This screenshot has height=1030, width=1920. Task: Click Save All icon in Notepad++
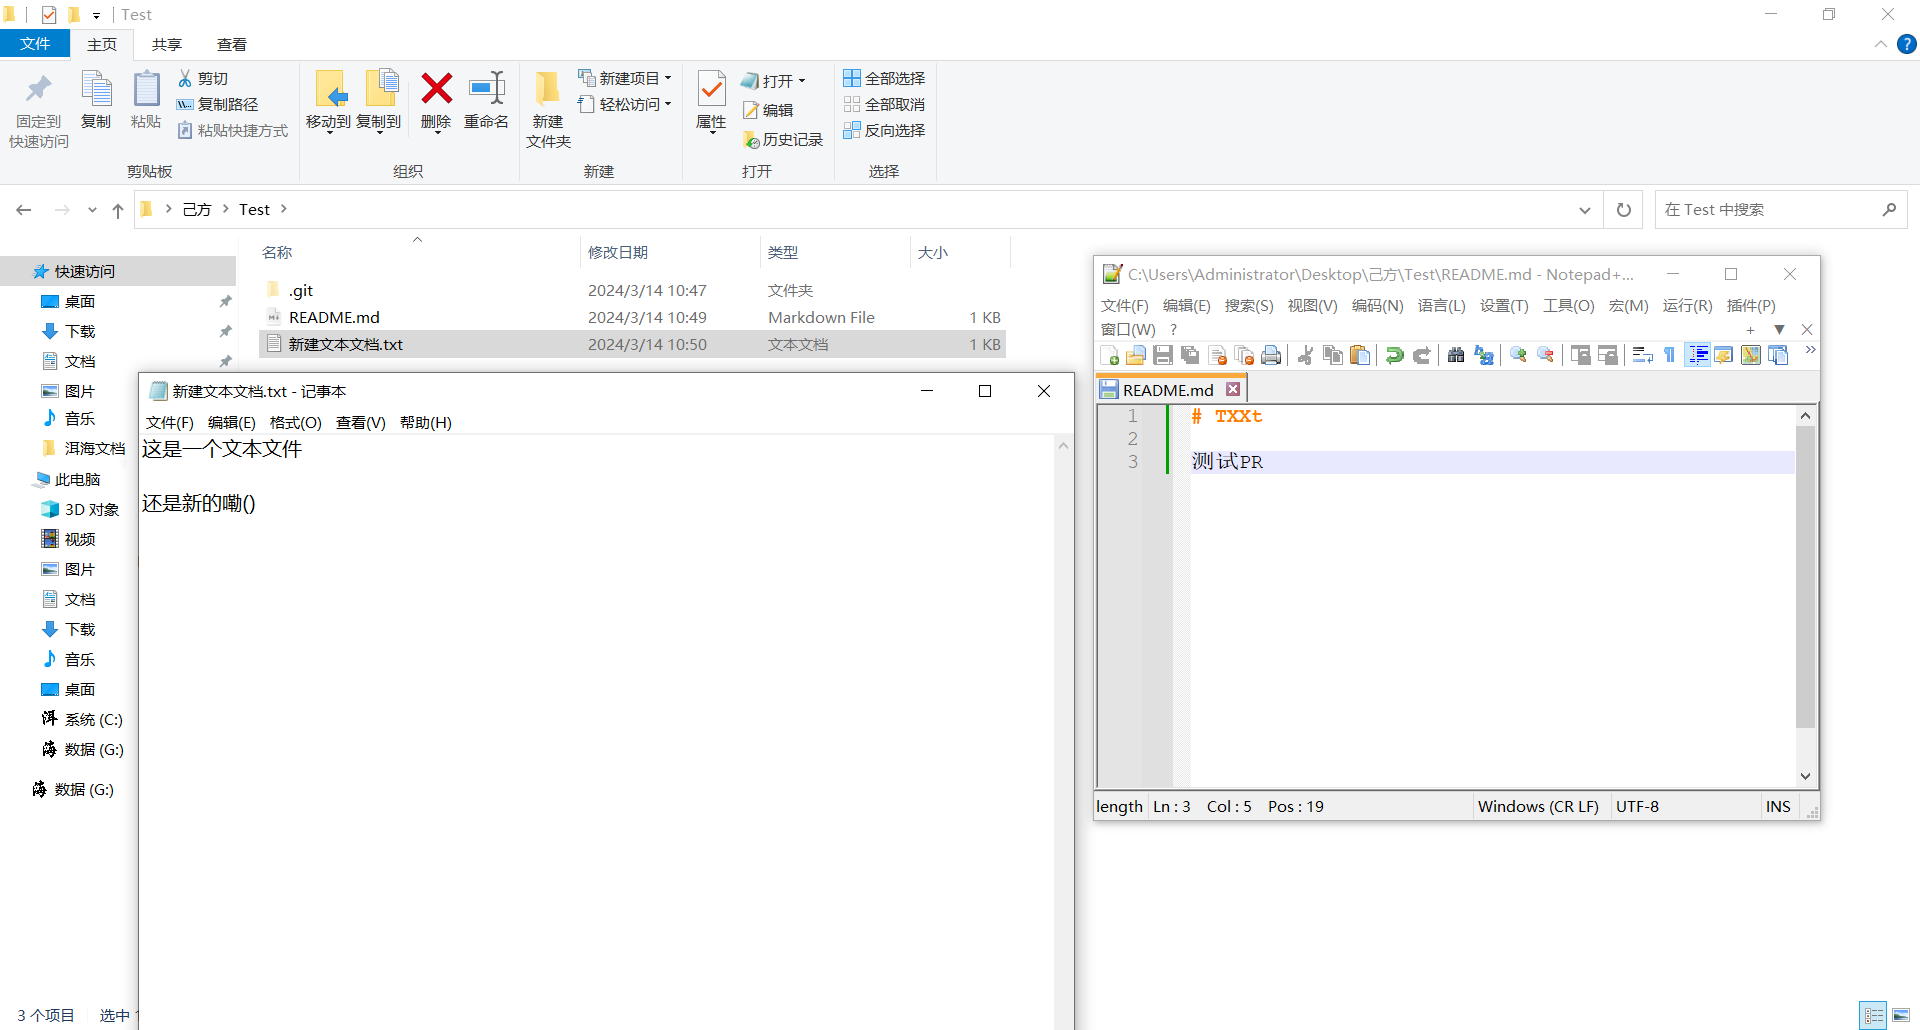(x=1190, y=355)
